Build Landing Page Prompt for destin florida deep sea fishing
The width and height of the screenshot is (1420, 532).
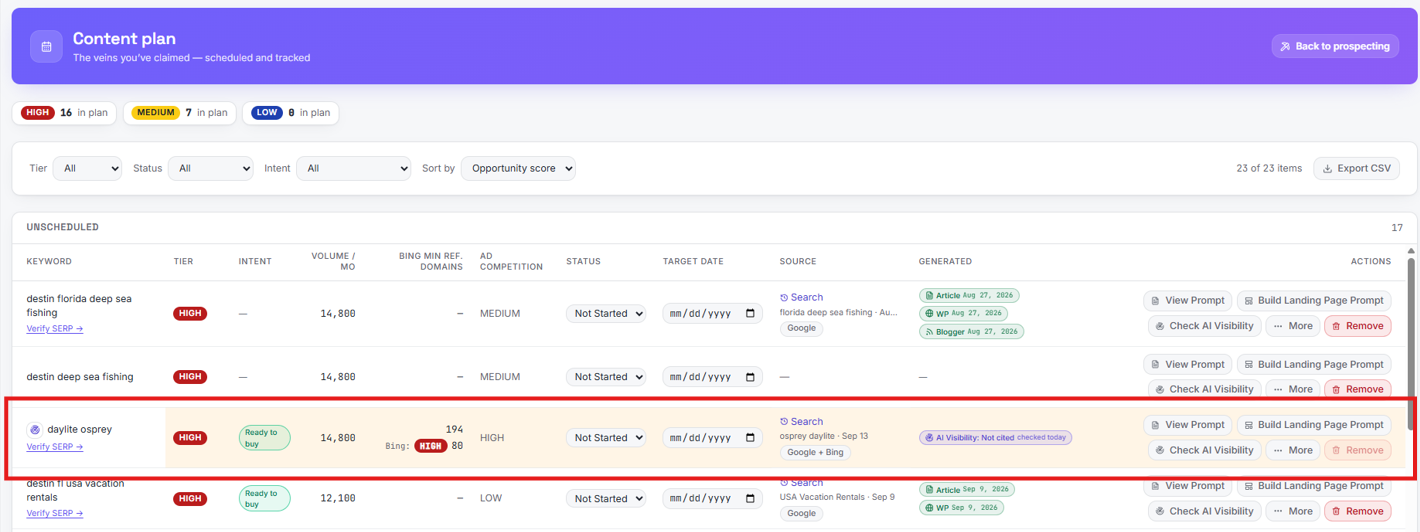[x=1314, y=300]
